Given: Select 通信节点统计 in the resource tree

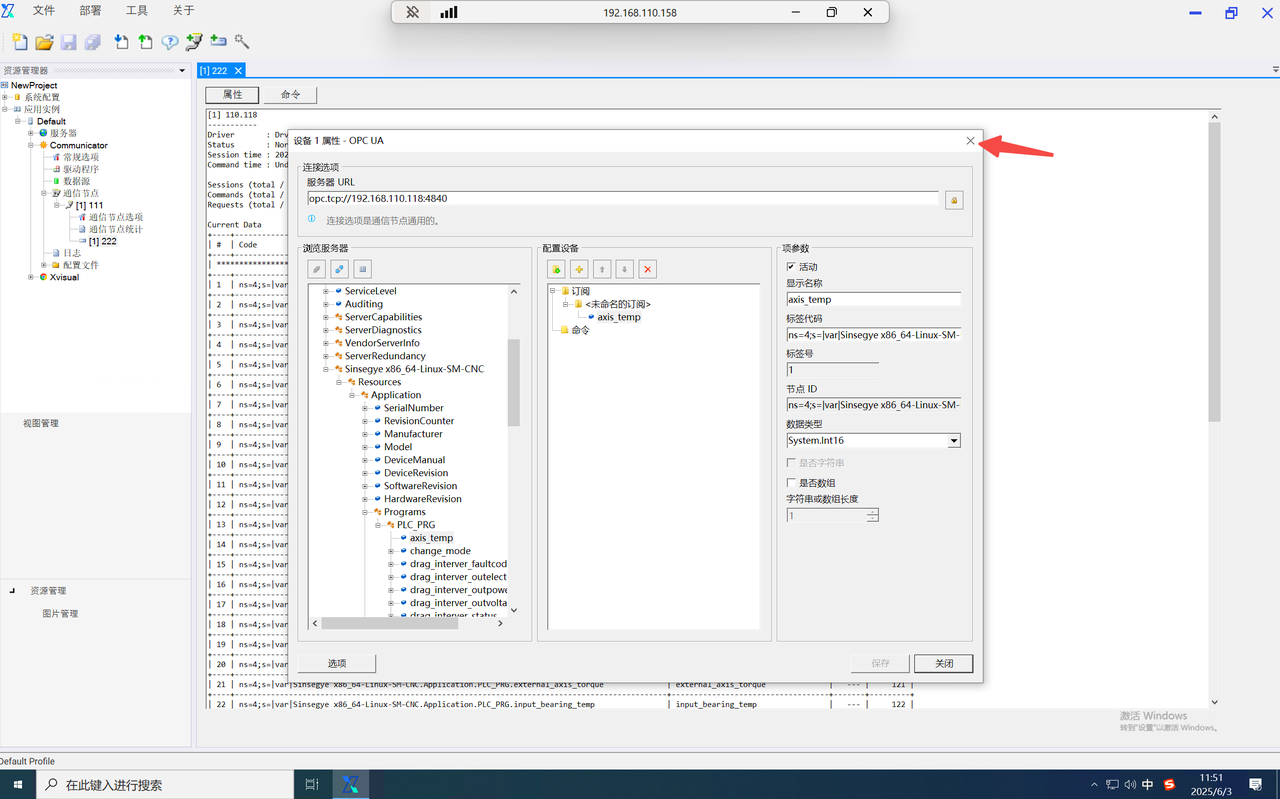Looking at the screenshot, I should pyautogui.click(x=115, y=229).
